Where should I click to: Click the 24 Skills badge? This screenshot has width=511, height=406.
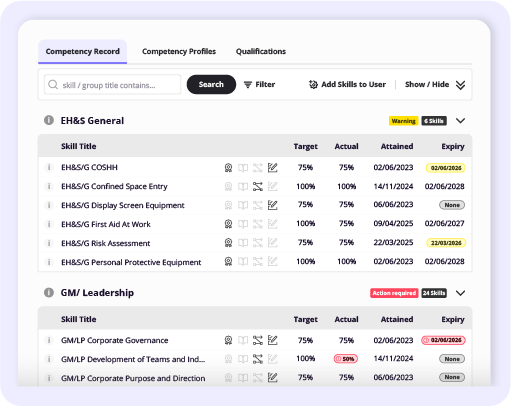click(434, 293)
